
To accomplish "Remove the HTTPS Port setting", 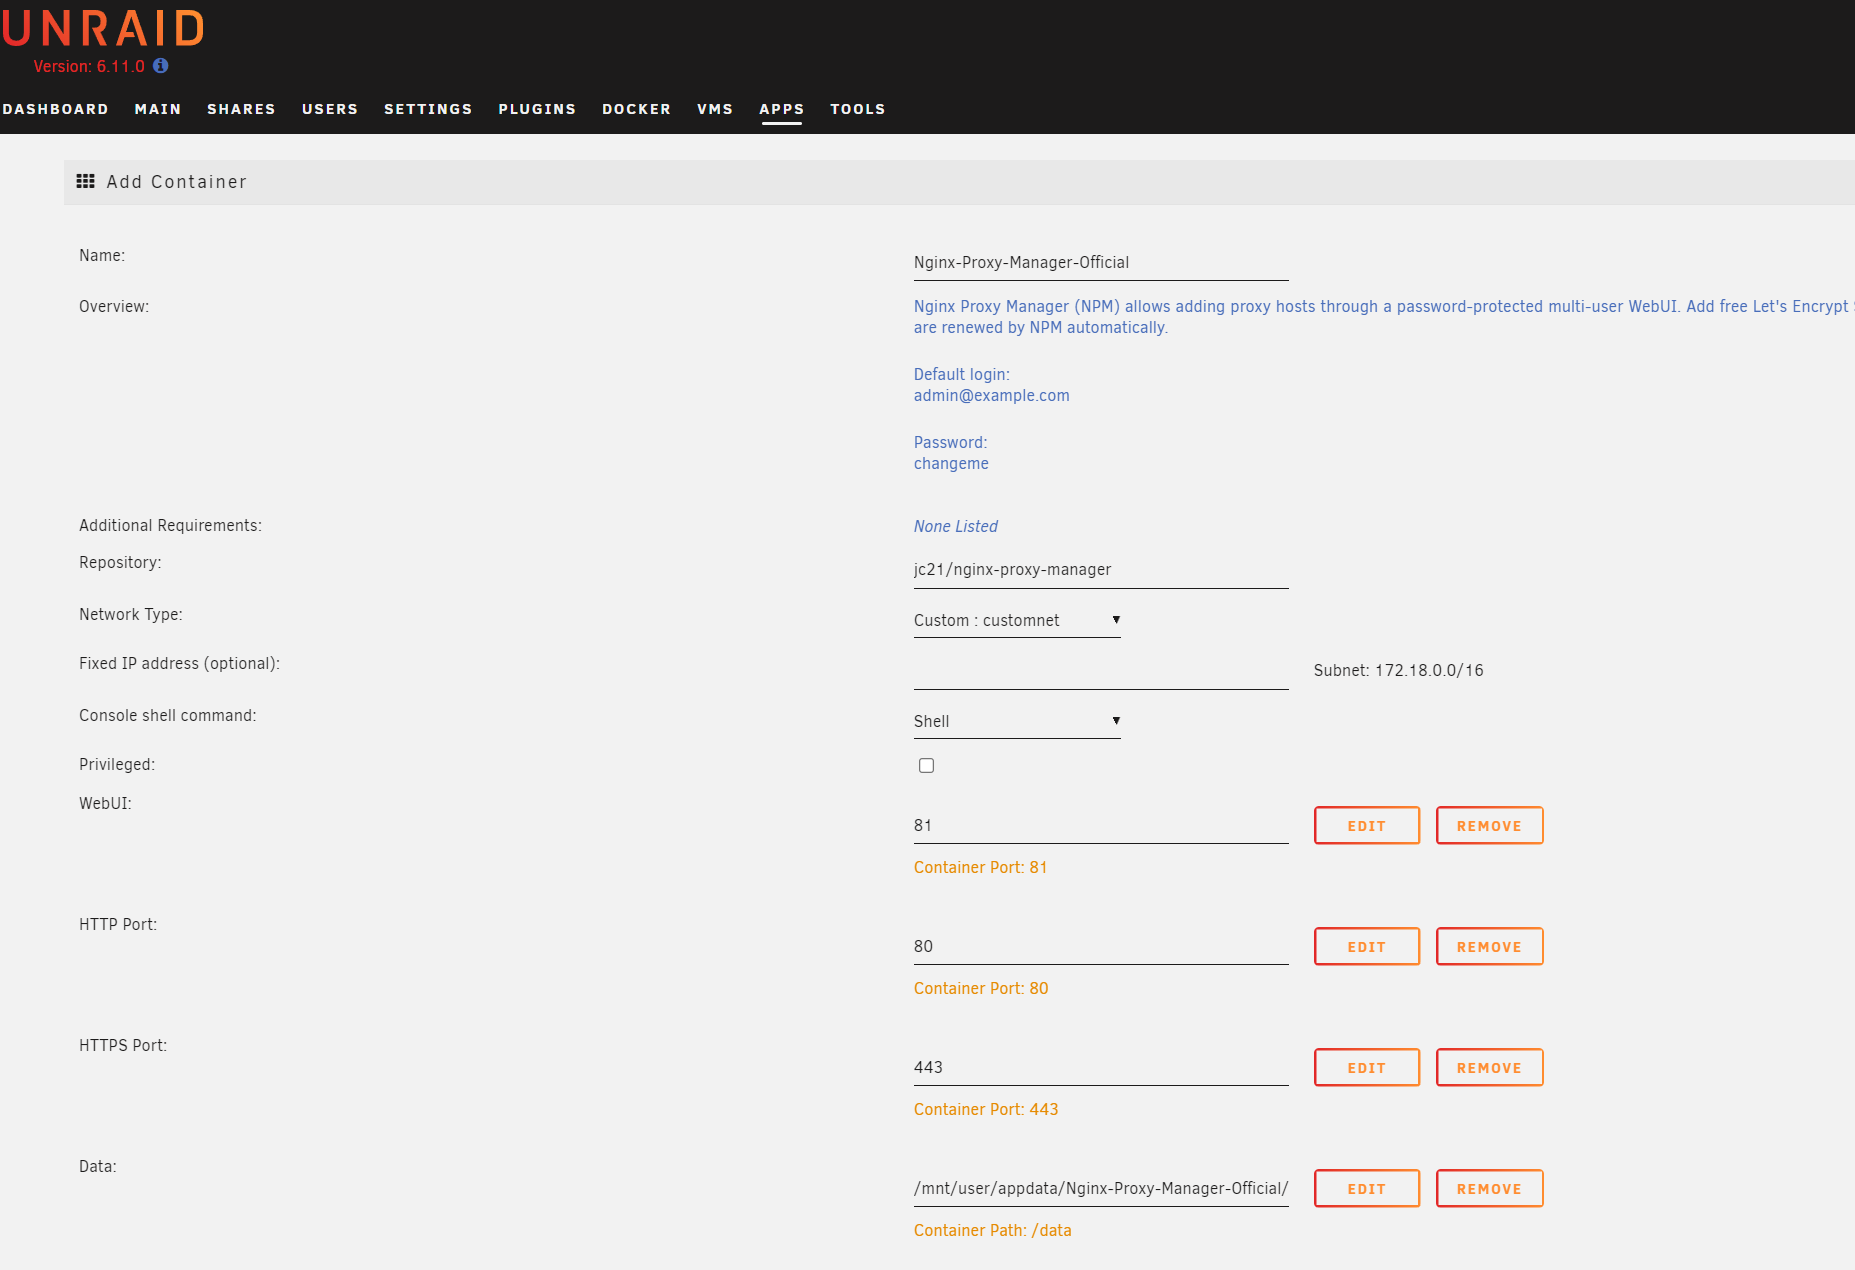I will click(x=1490, y=1068).
